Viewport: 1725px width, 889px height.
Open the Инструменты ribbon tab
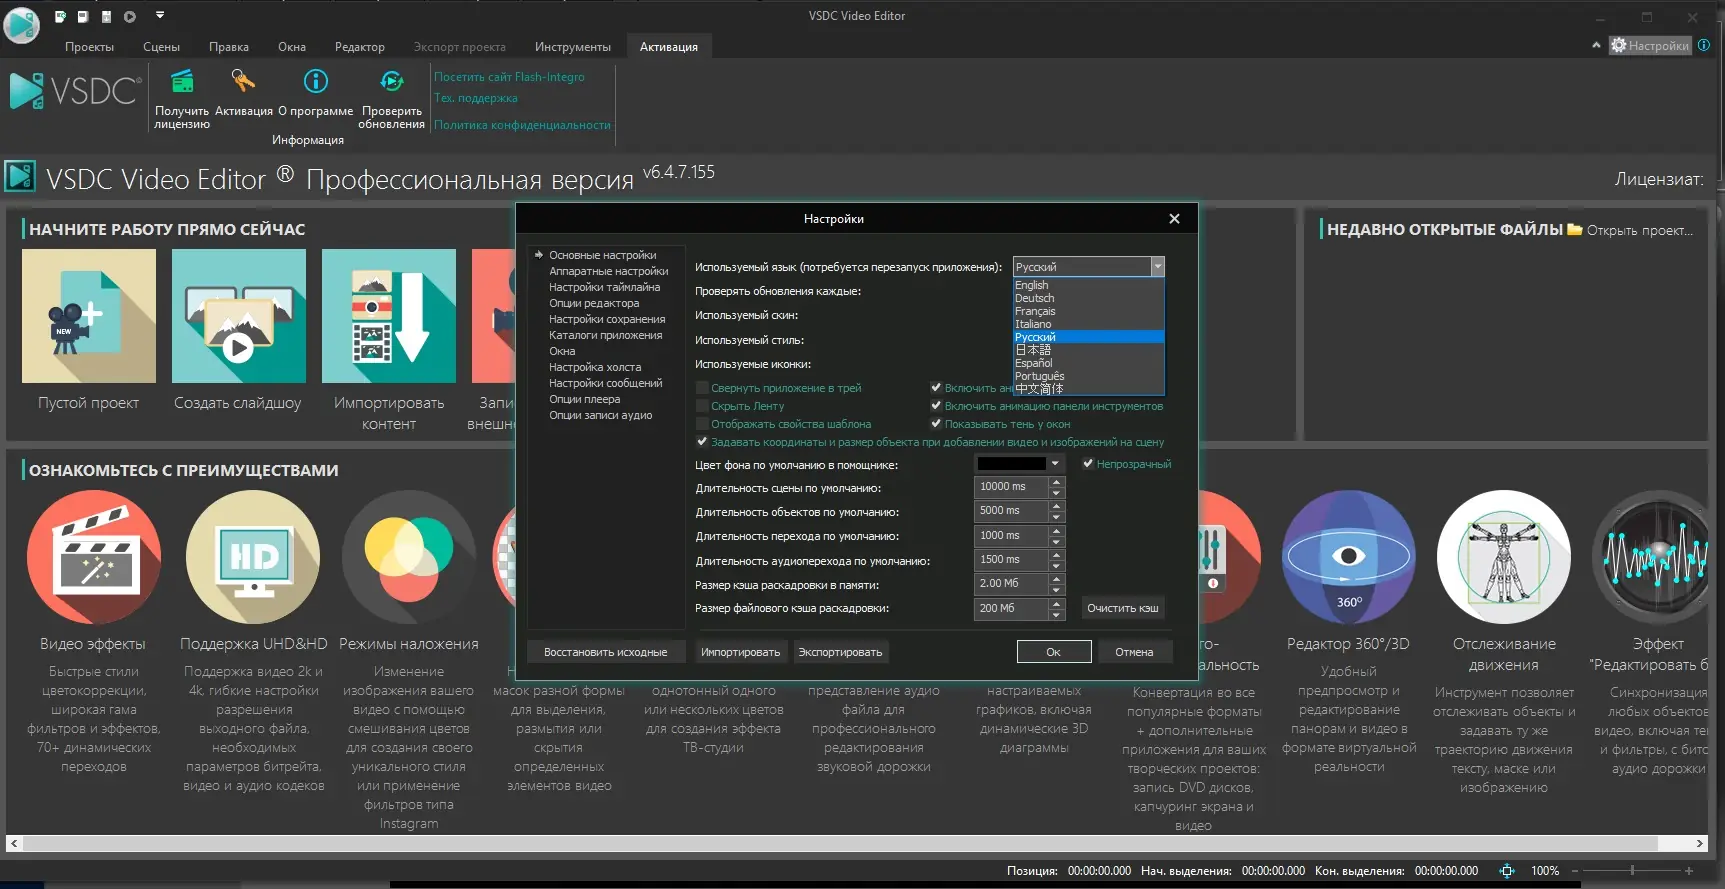(x=572, y=47)
